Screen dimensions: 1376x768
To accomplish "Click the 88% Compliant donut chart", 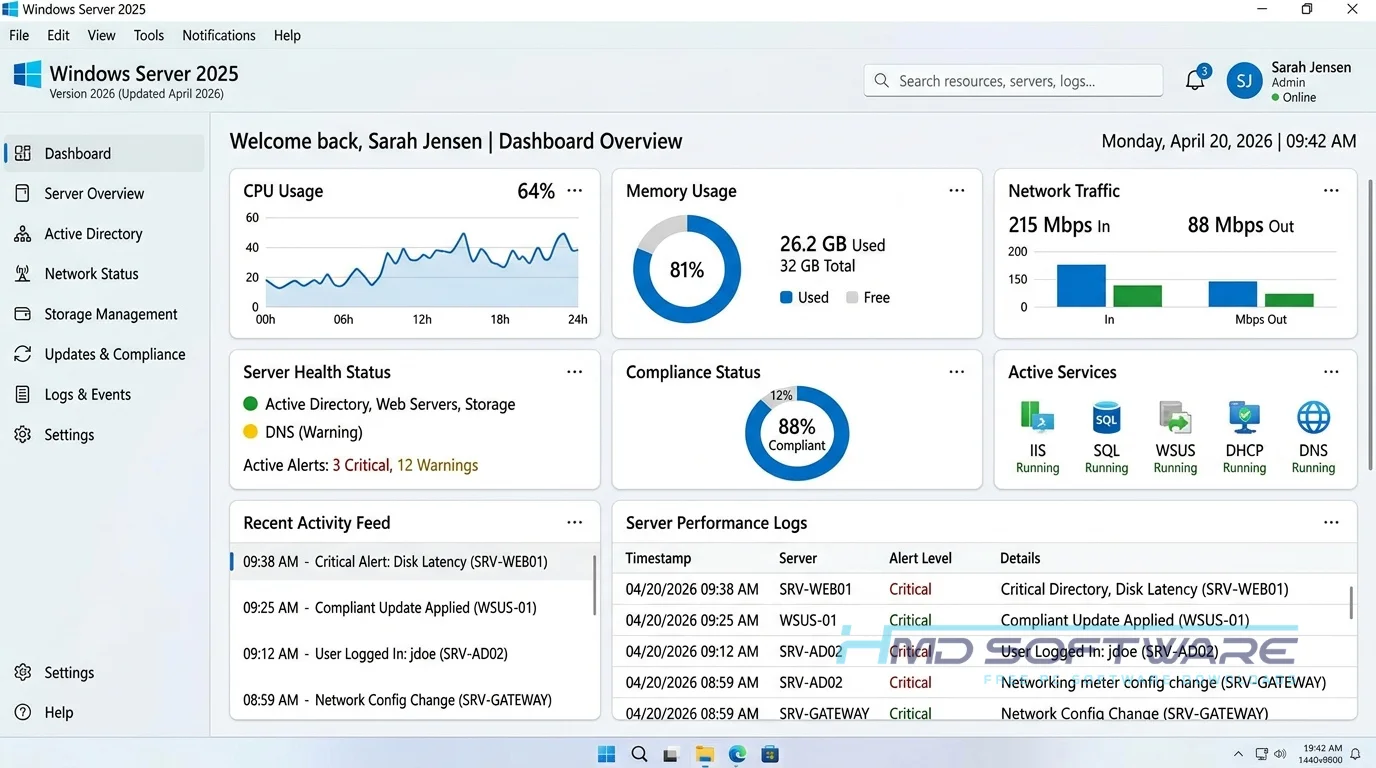I will pos(797,433).
